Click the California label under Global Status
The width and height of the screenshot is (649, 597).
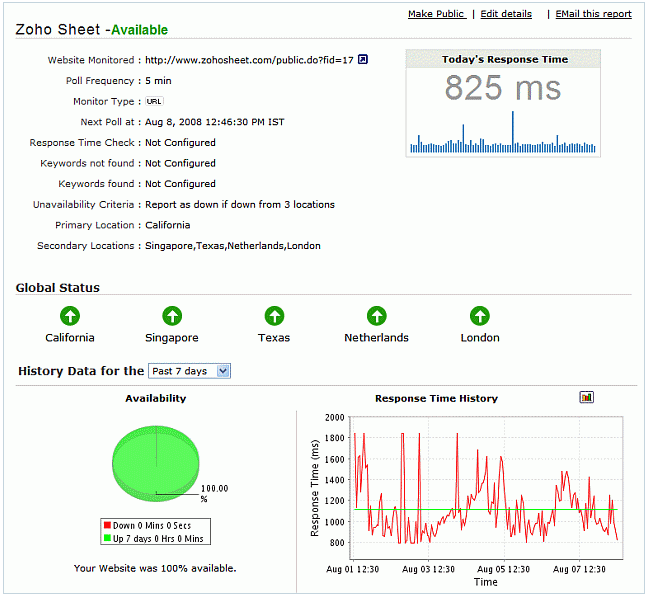coord(70,338)
